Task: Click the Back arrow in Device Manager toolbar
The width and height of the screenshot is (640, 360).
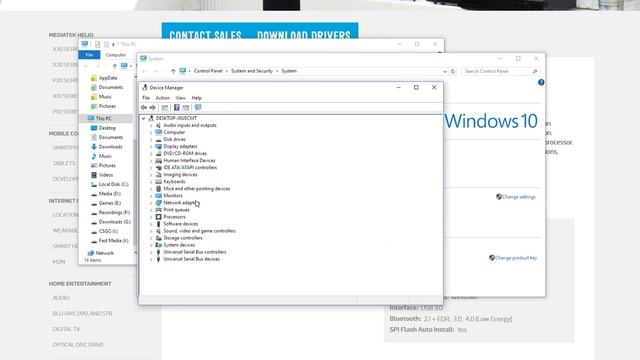Action: [x=144, y=107]
